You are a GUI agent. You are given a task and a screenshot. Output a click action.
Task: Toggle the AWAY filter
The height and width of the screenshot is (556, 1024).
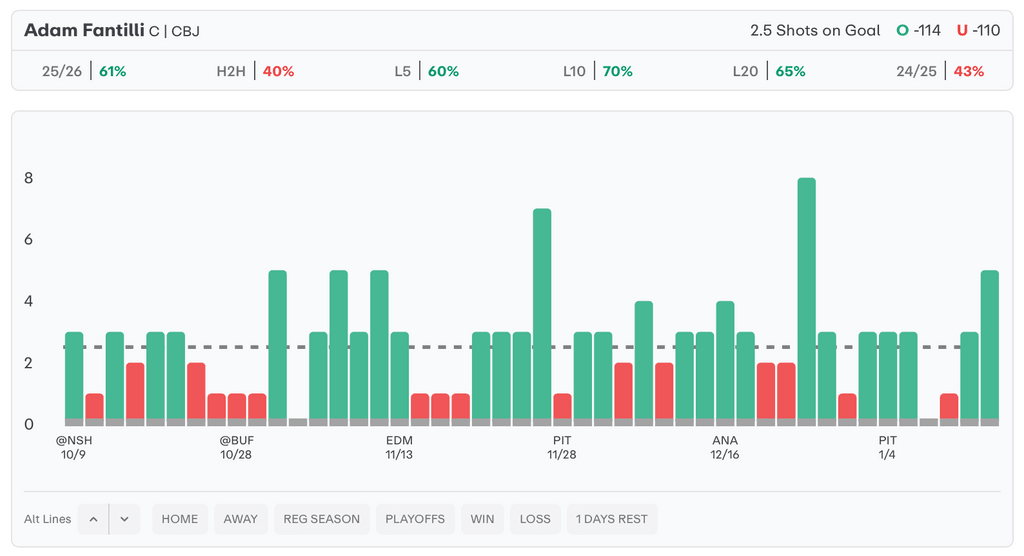pos(240,519)
